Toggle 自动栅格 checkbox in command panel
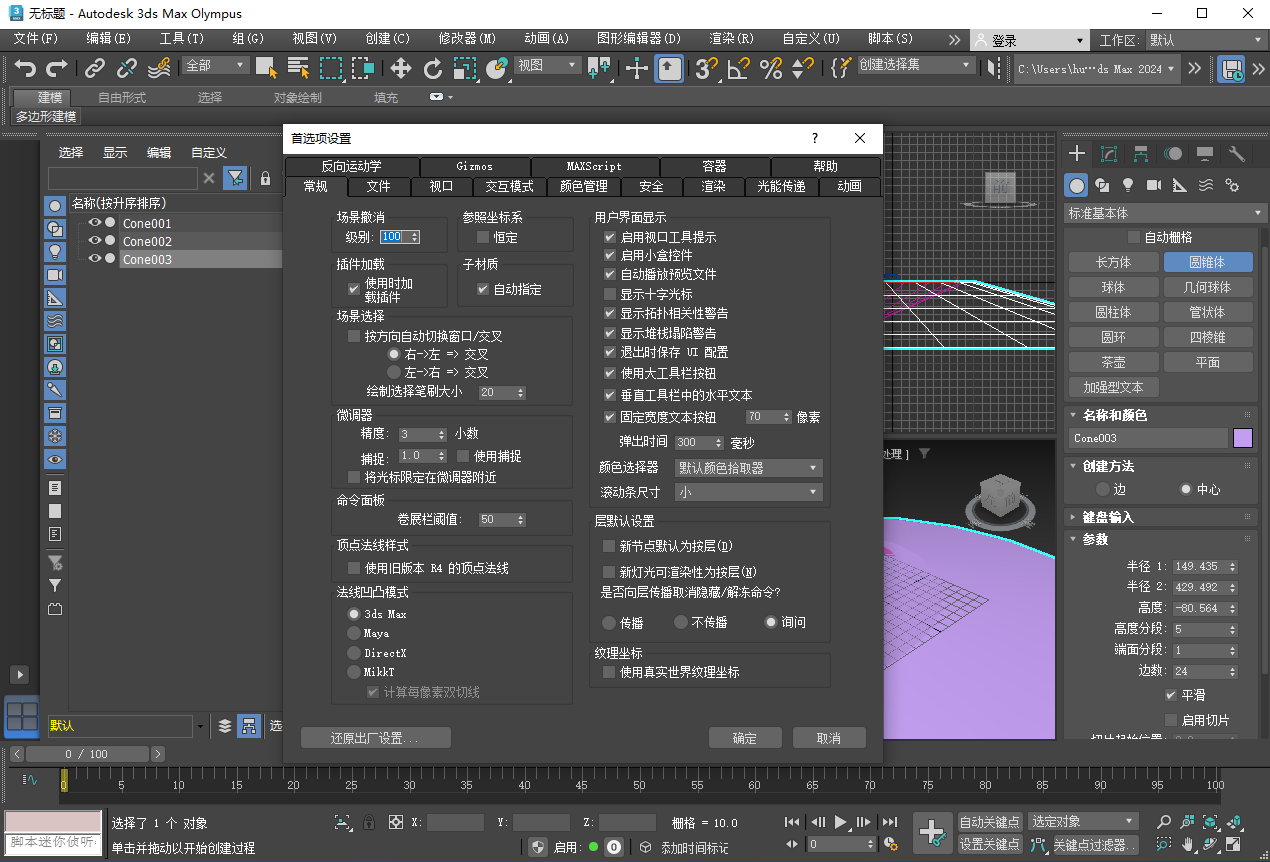The image size is (1270, 862). tap(1133, 237)
